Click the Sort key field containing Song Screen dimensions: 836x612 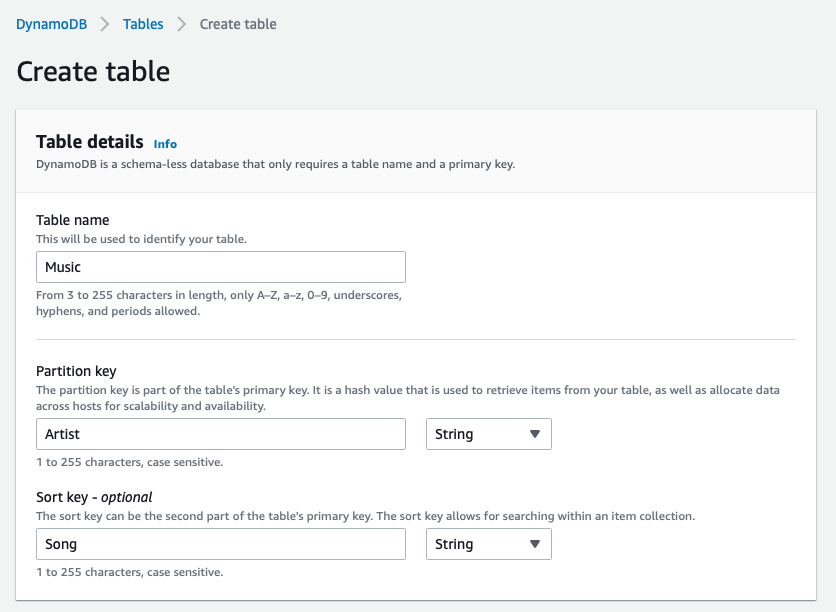[221, 544]
